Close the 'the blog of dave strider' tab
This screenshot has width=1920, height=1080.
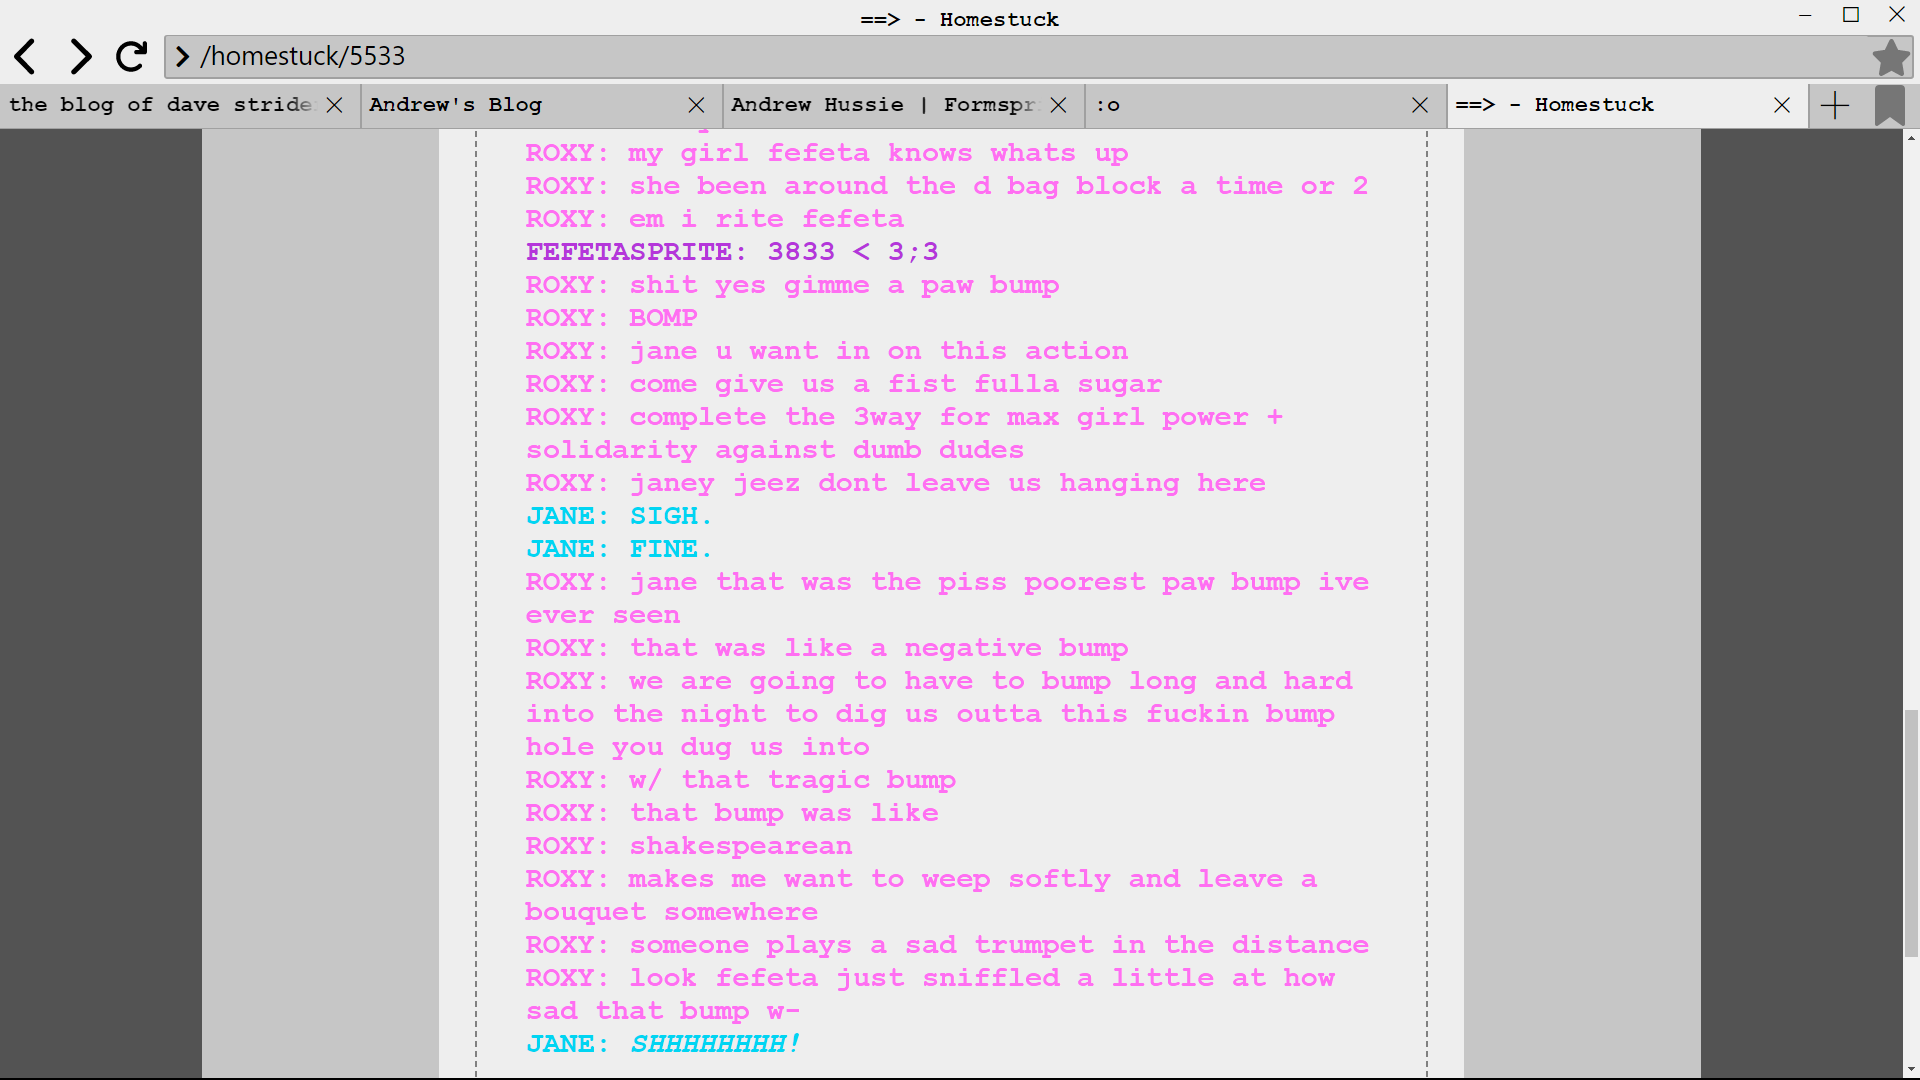coord(335,105)
